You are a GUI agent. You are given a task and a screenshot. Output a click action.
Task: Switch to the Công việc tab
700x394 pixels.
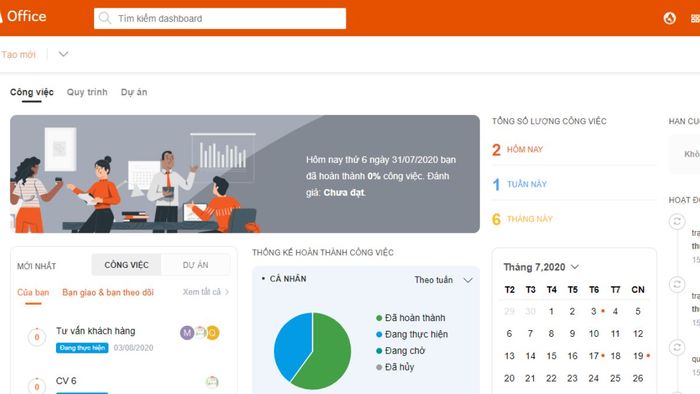pyautogui.click(x=32, y=92)
